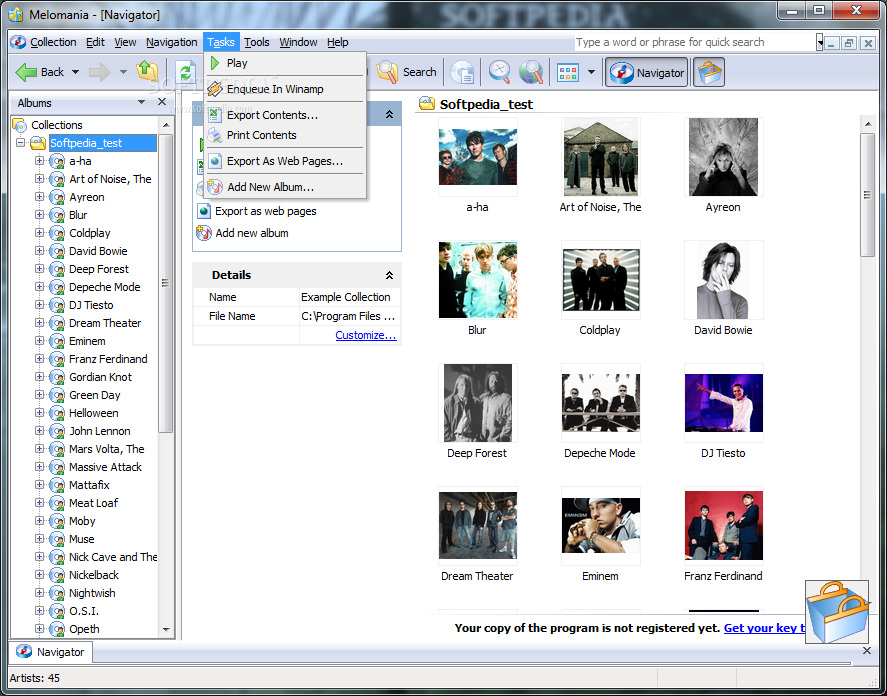Choose Enqueue In Winamp from Tasks menu

(285, 89)
